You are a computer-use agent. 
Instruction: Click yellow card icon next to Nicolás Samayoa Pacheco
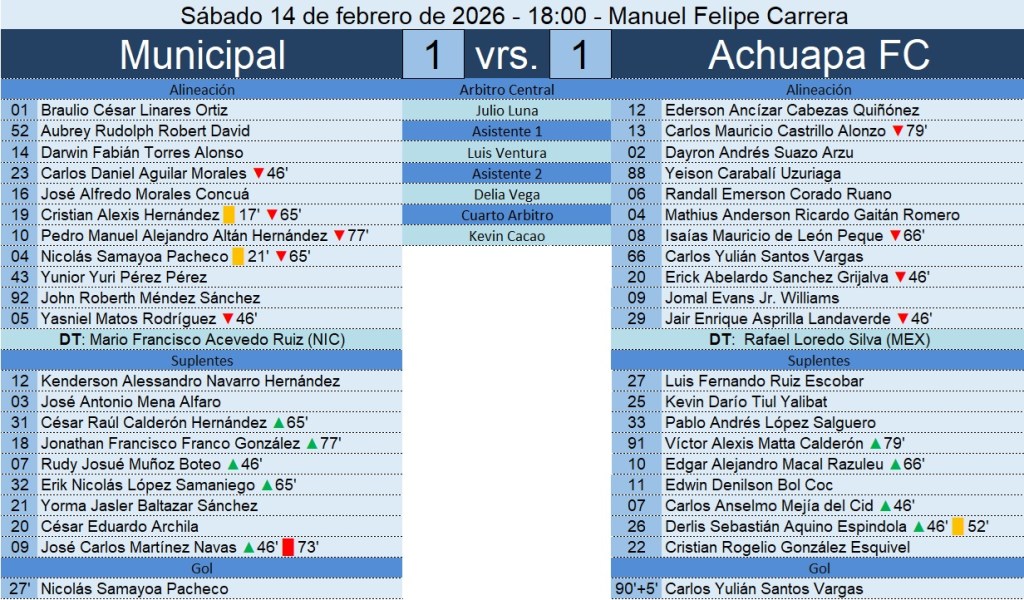coord(238,257)
